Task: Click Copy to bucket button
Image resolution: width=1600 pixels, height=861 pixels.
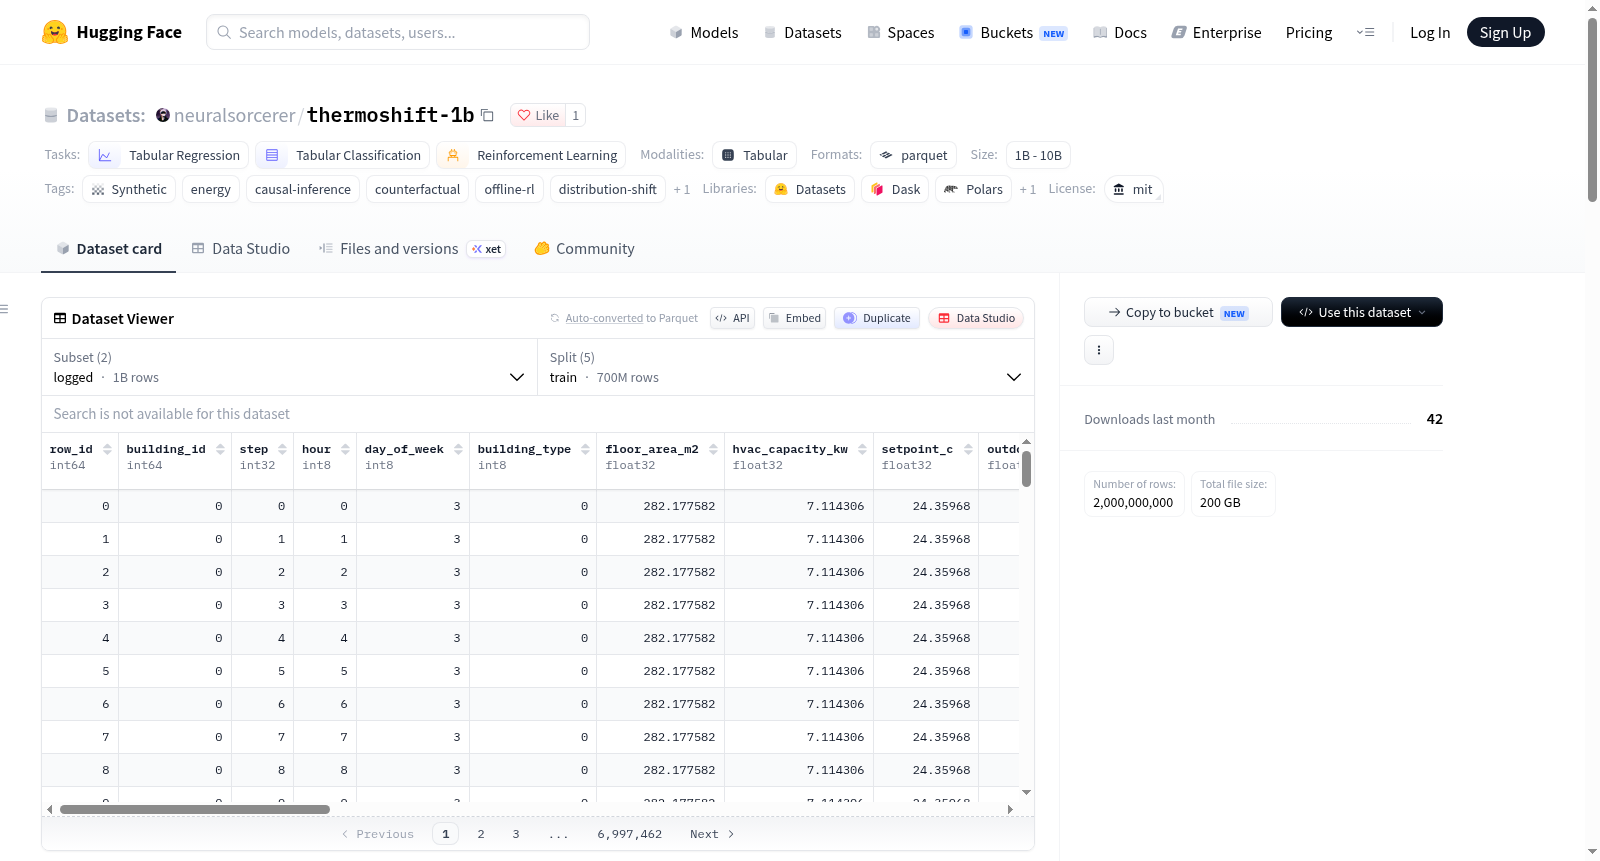Action: click(x=1178, y=312)
